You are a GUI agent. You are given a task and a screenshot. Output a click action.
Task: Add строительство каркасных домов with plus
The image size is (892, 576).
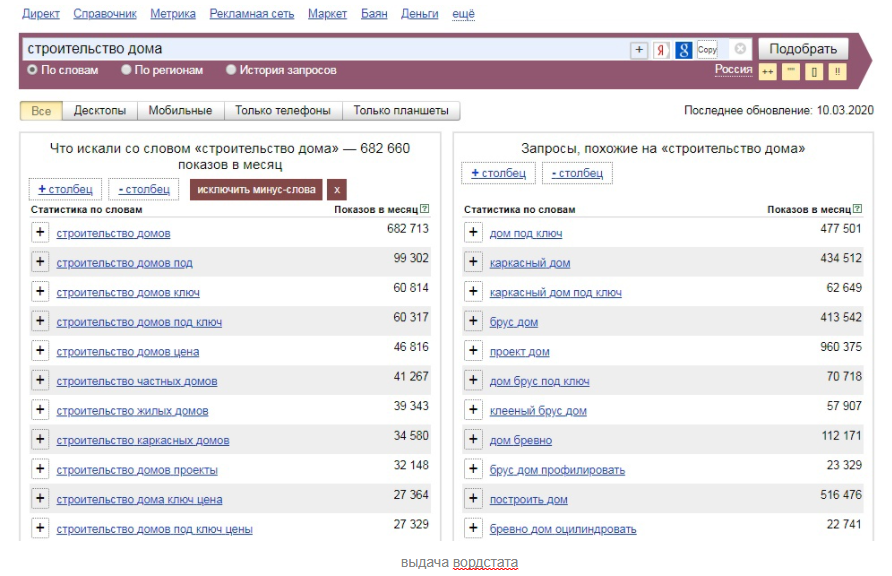pos(40,439)
